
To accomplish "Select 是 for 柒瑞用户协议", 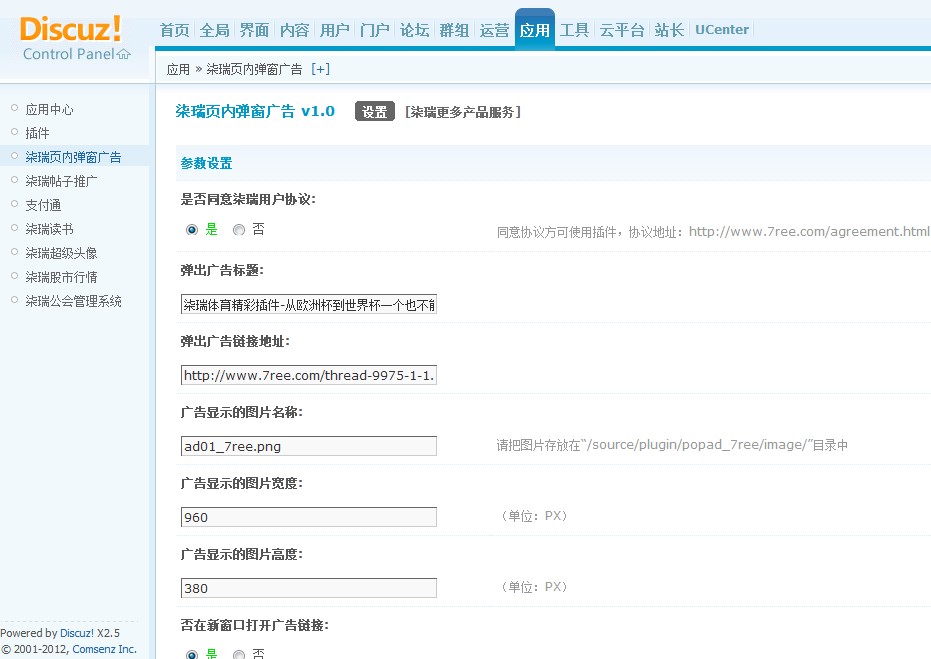I will pyautogui.click(x=192, y=230).
